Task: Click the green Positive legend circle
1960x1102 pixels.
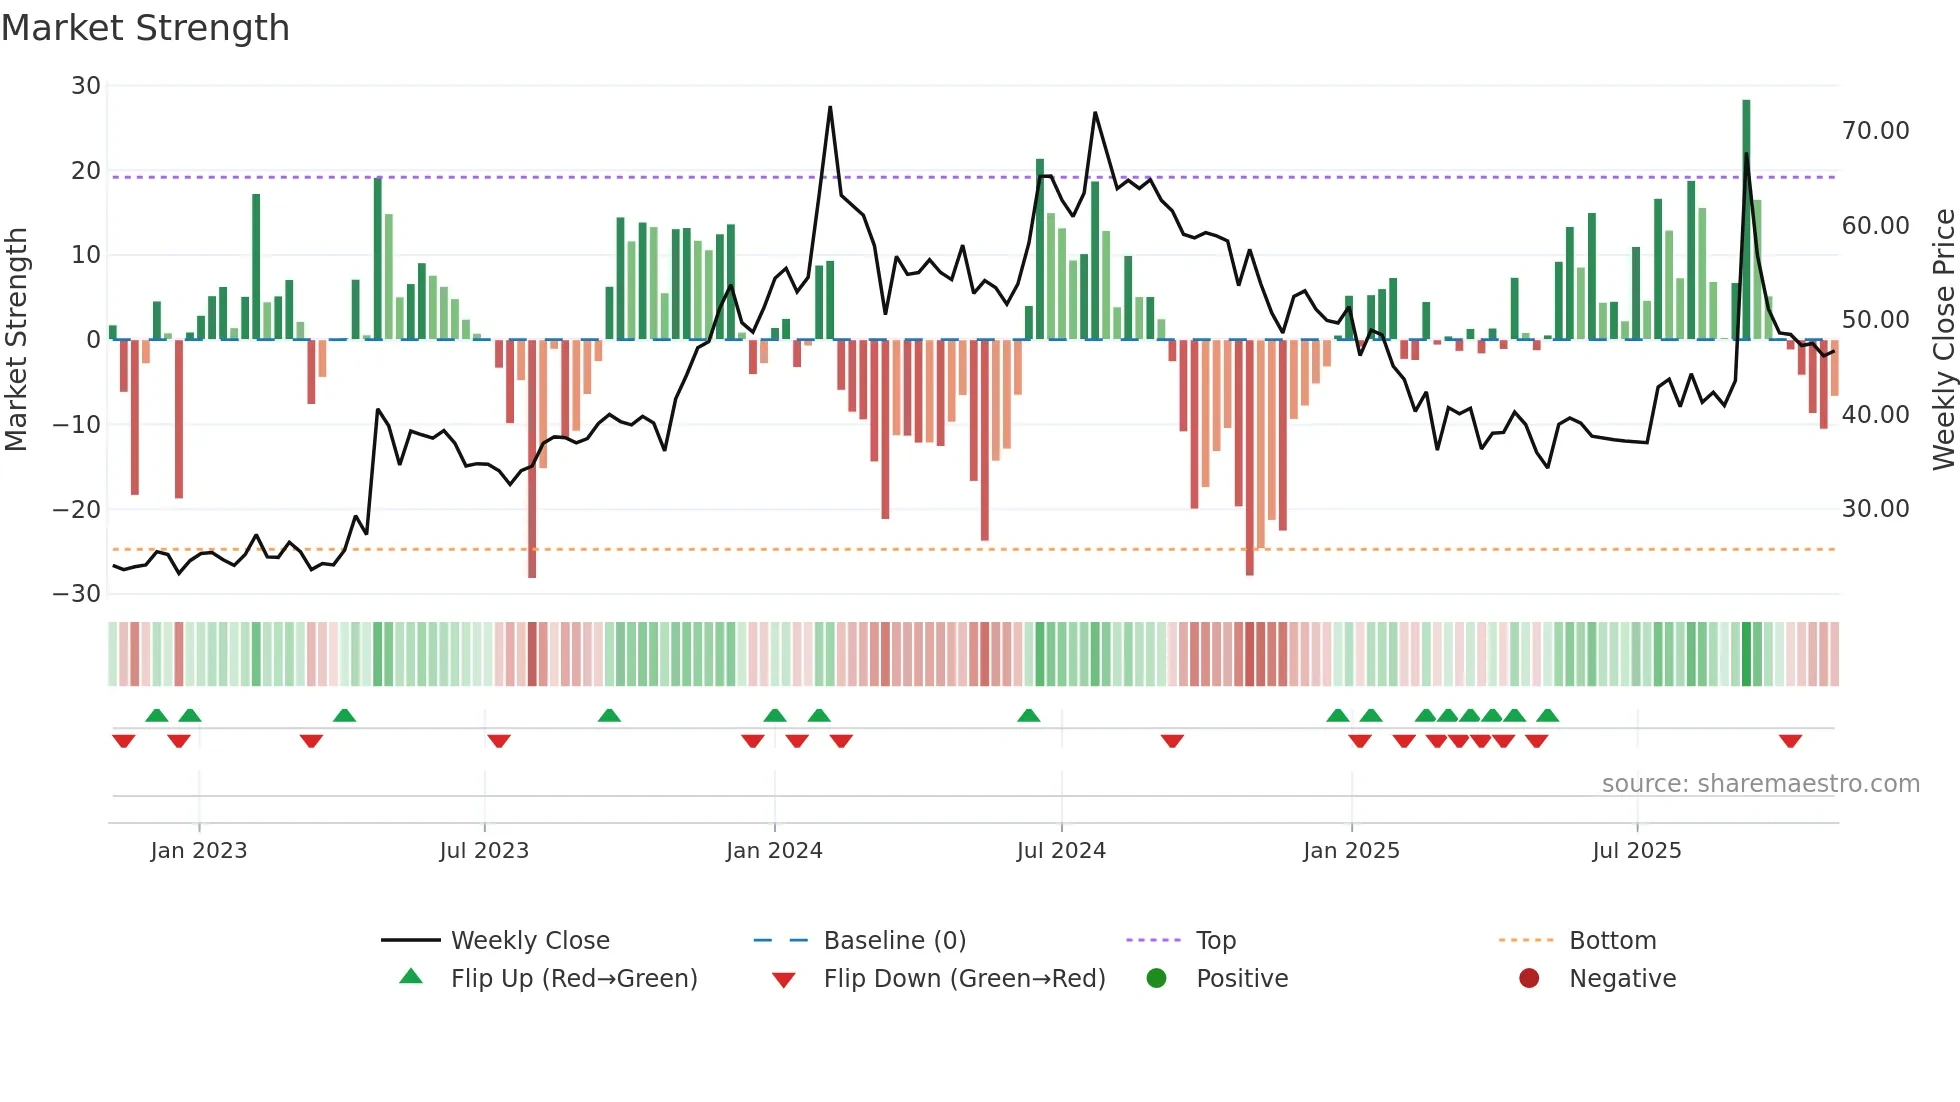Action: (1157, 978)
